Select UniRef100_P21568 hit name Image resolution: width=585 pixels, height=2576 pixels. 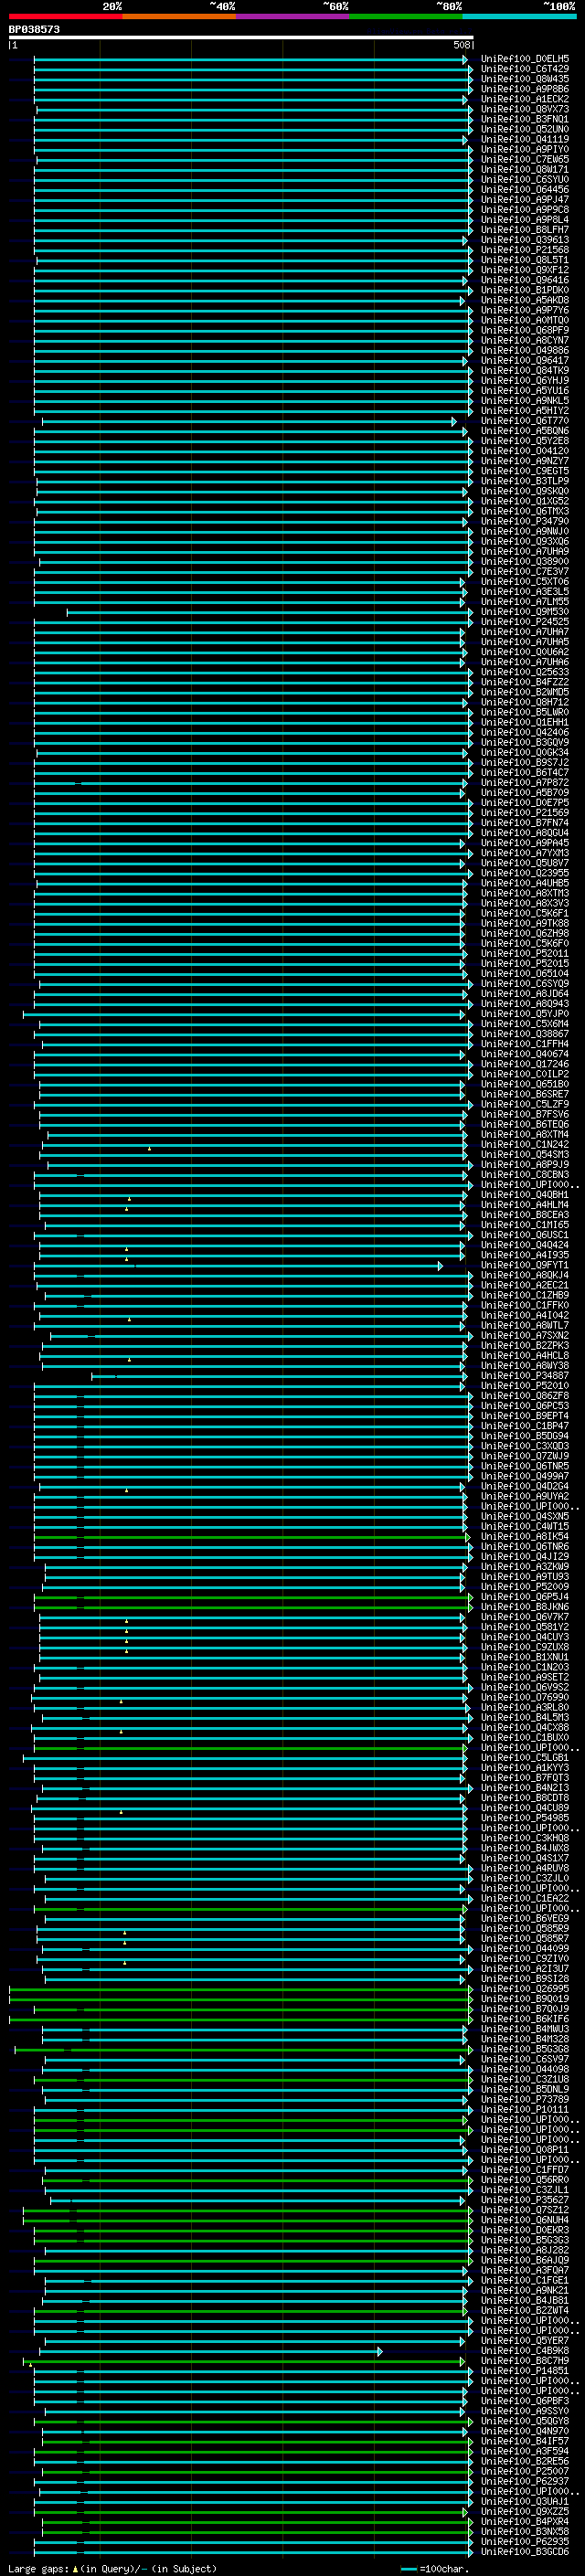click(525, 250)
